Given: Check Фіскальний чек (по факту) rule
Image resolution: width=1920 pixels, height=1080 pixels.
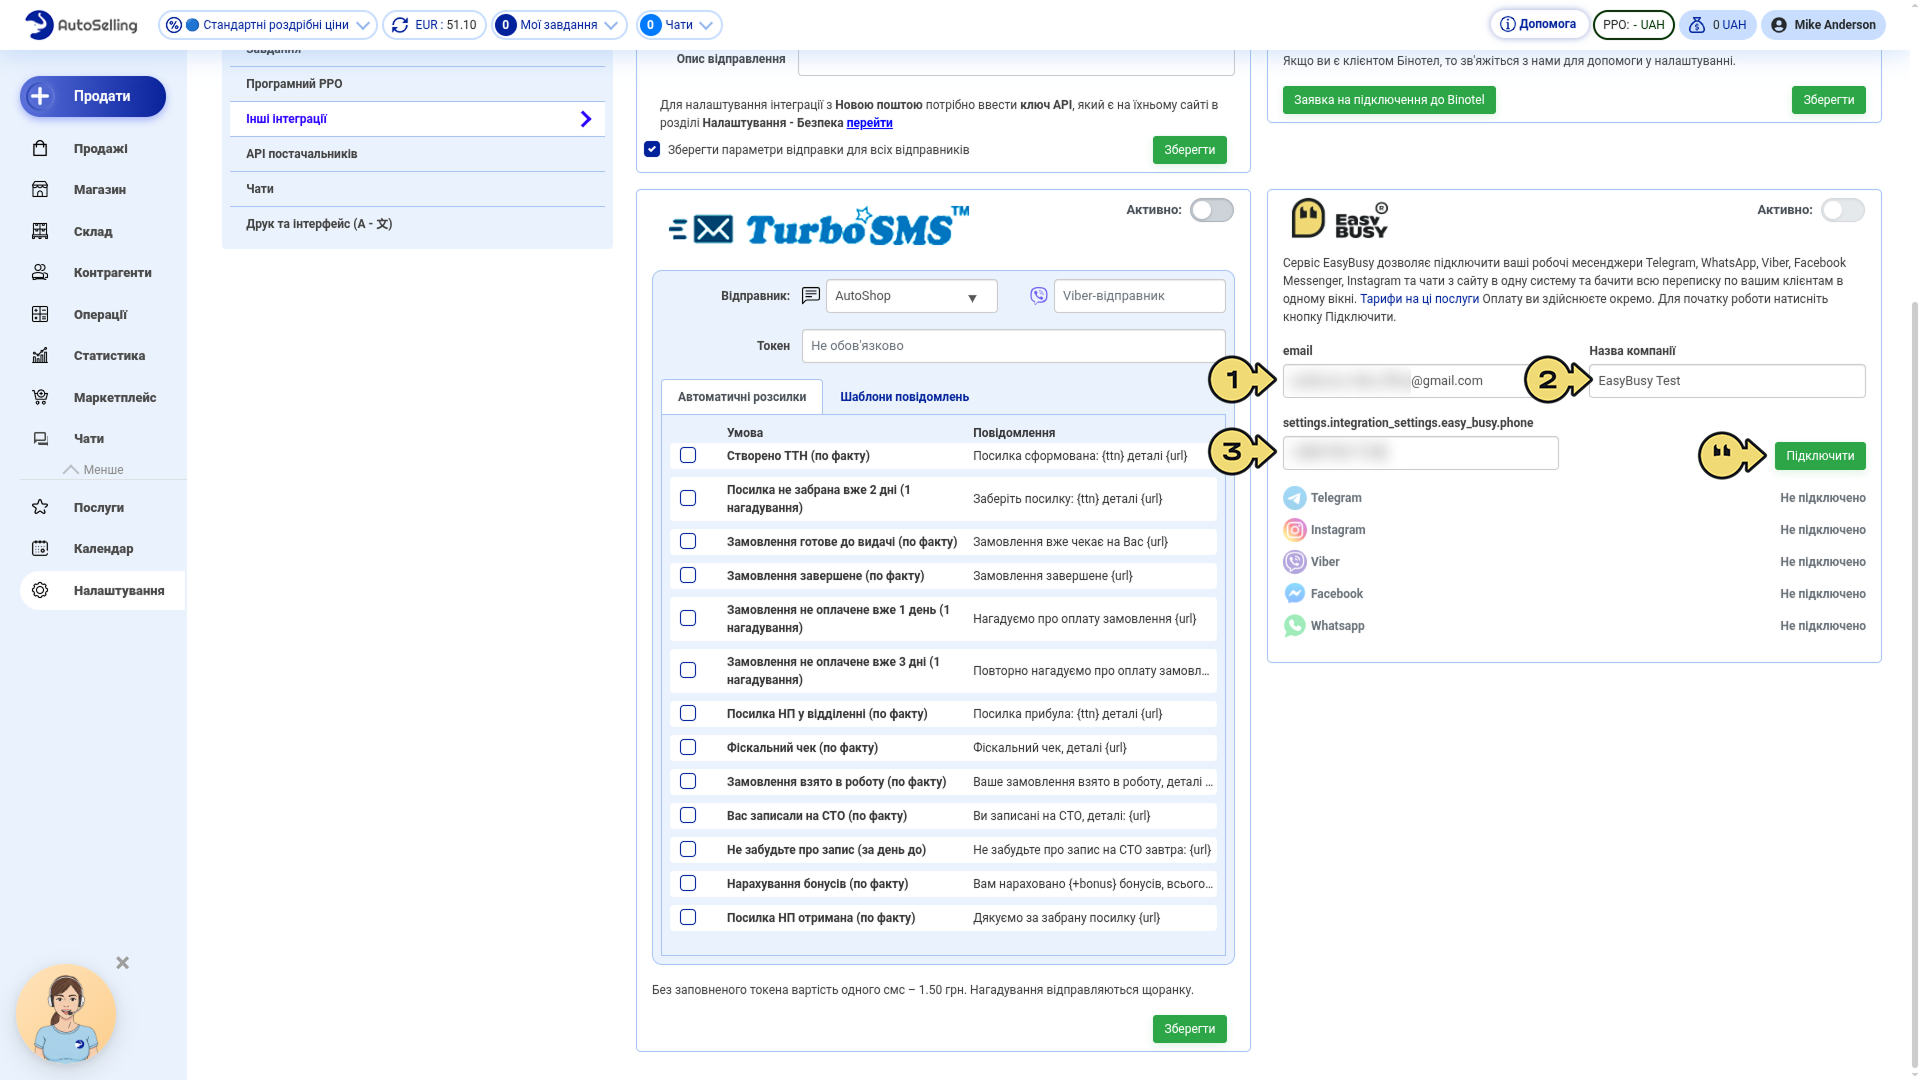Looking at the screenshot, I should click(688, 748).
